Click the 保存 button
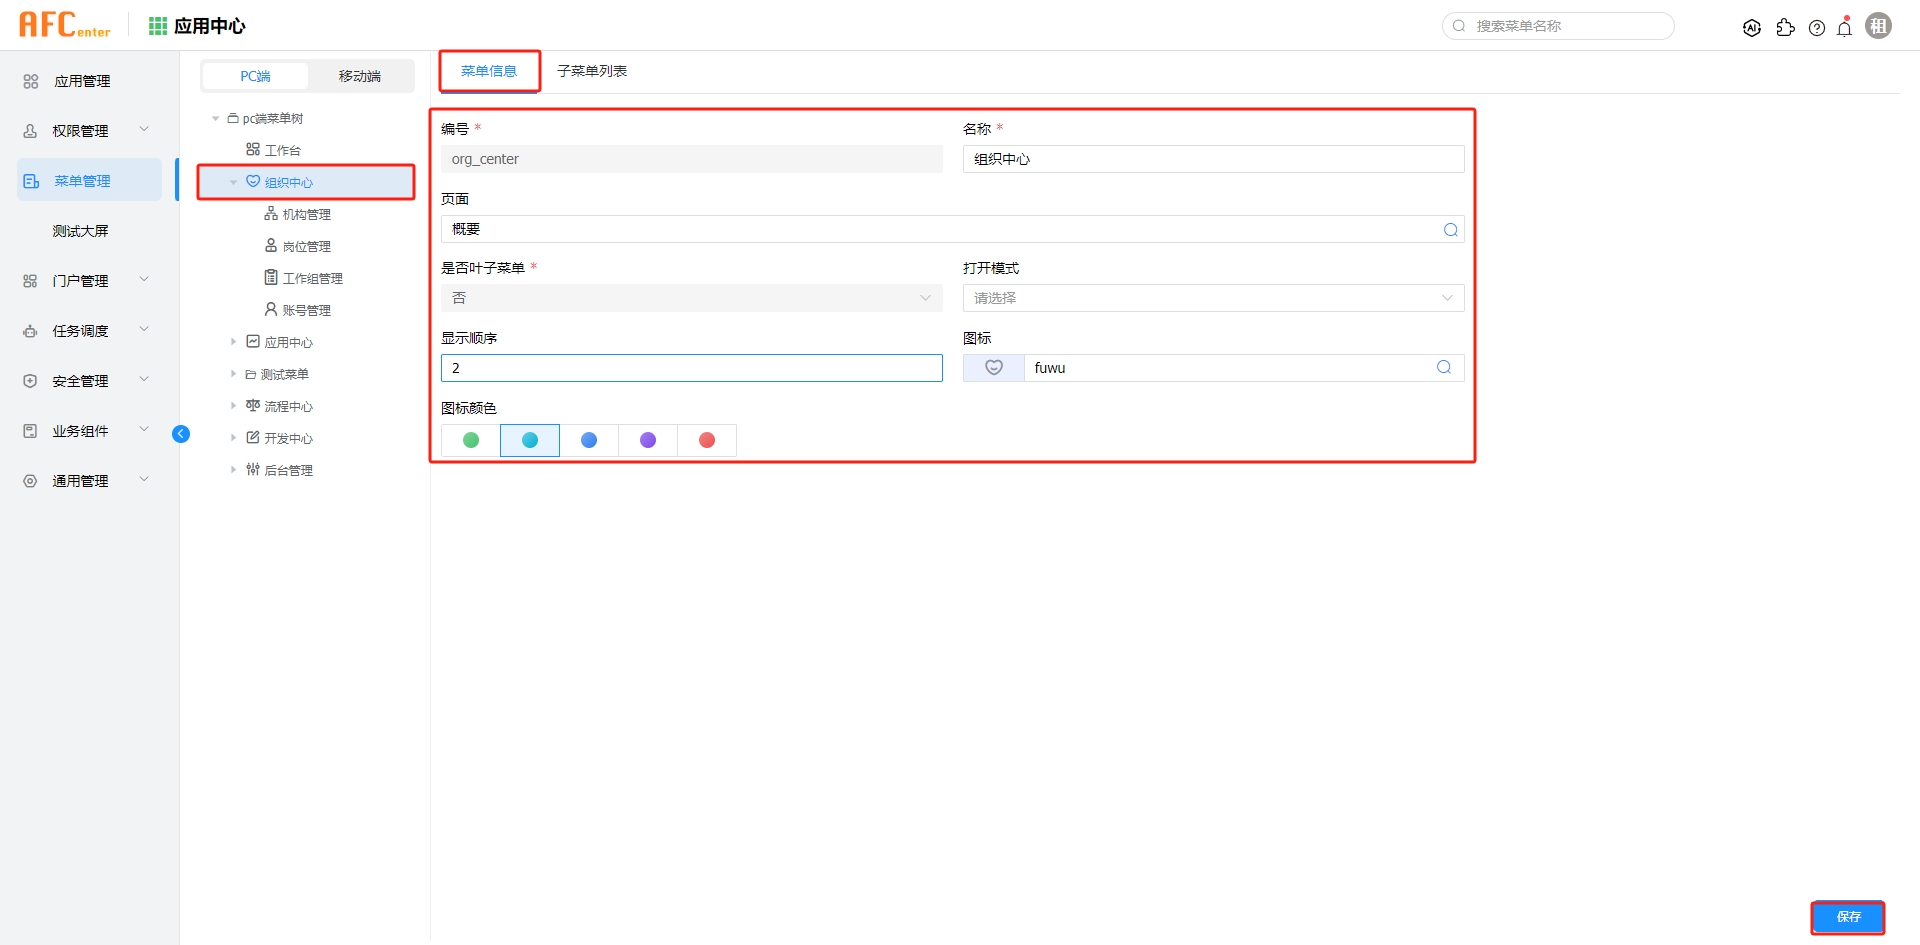1920x945 pixels. tap(1847, 917)
